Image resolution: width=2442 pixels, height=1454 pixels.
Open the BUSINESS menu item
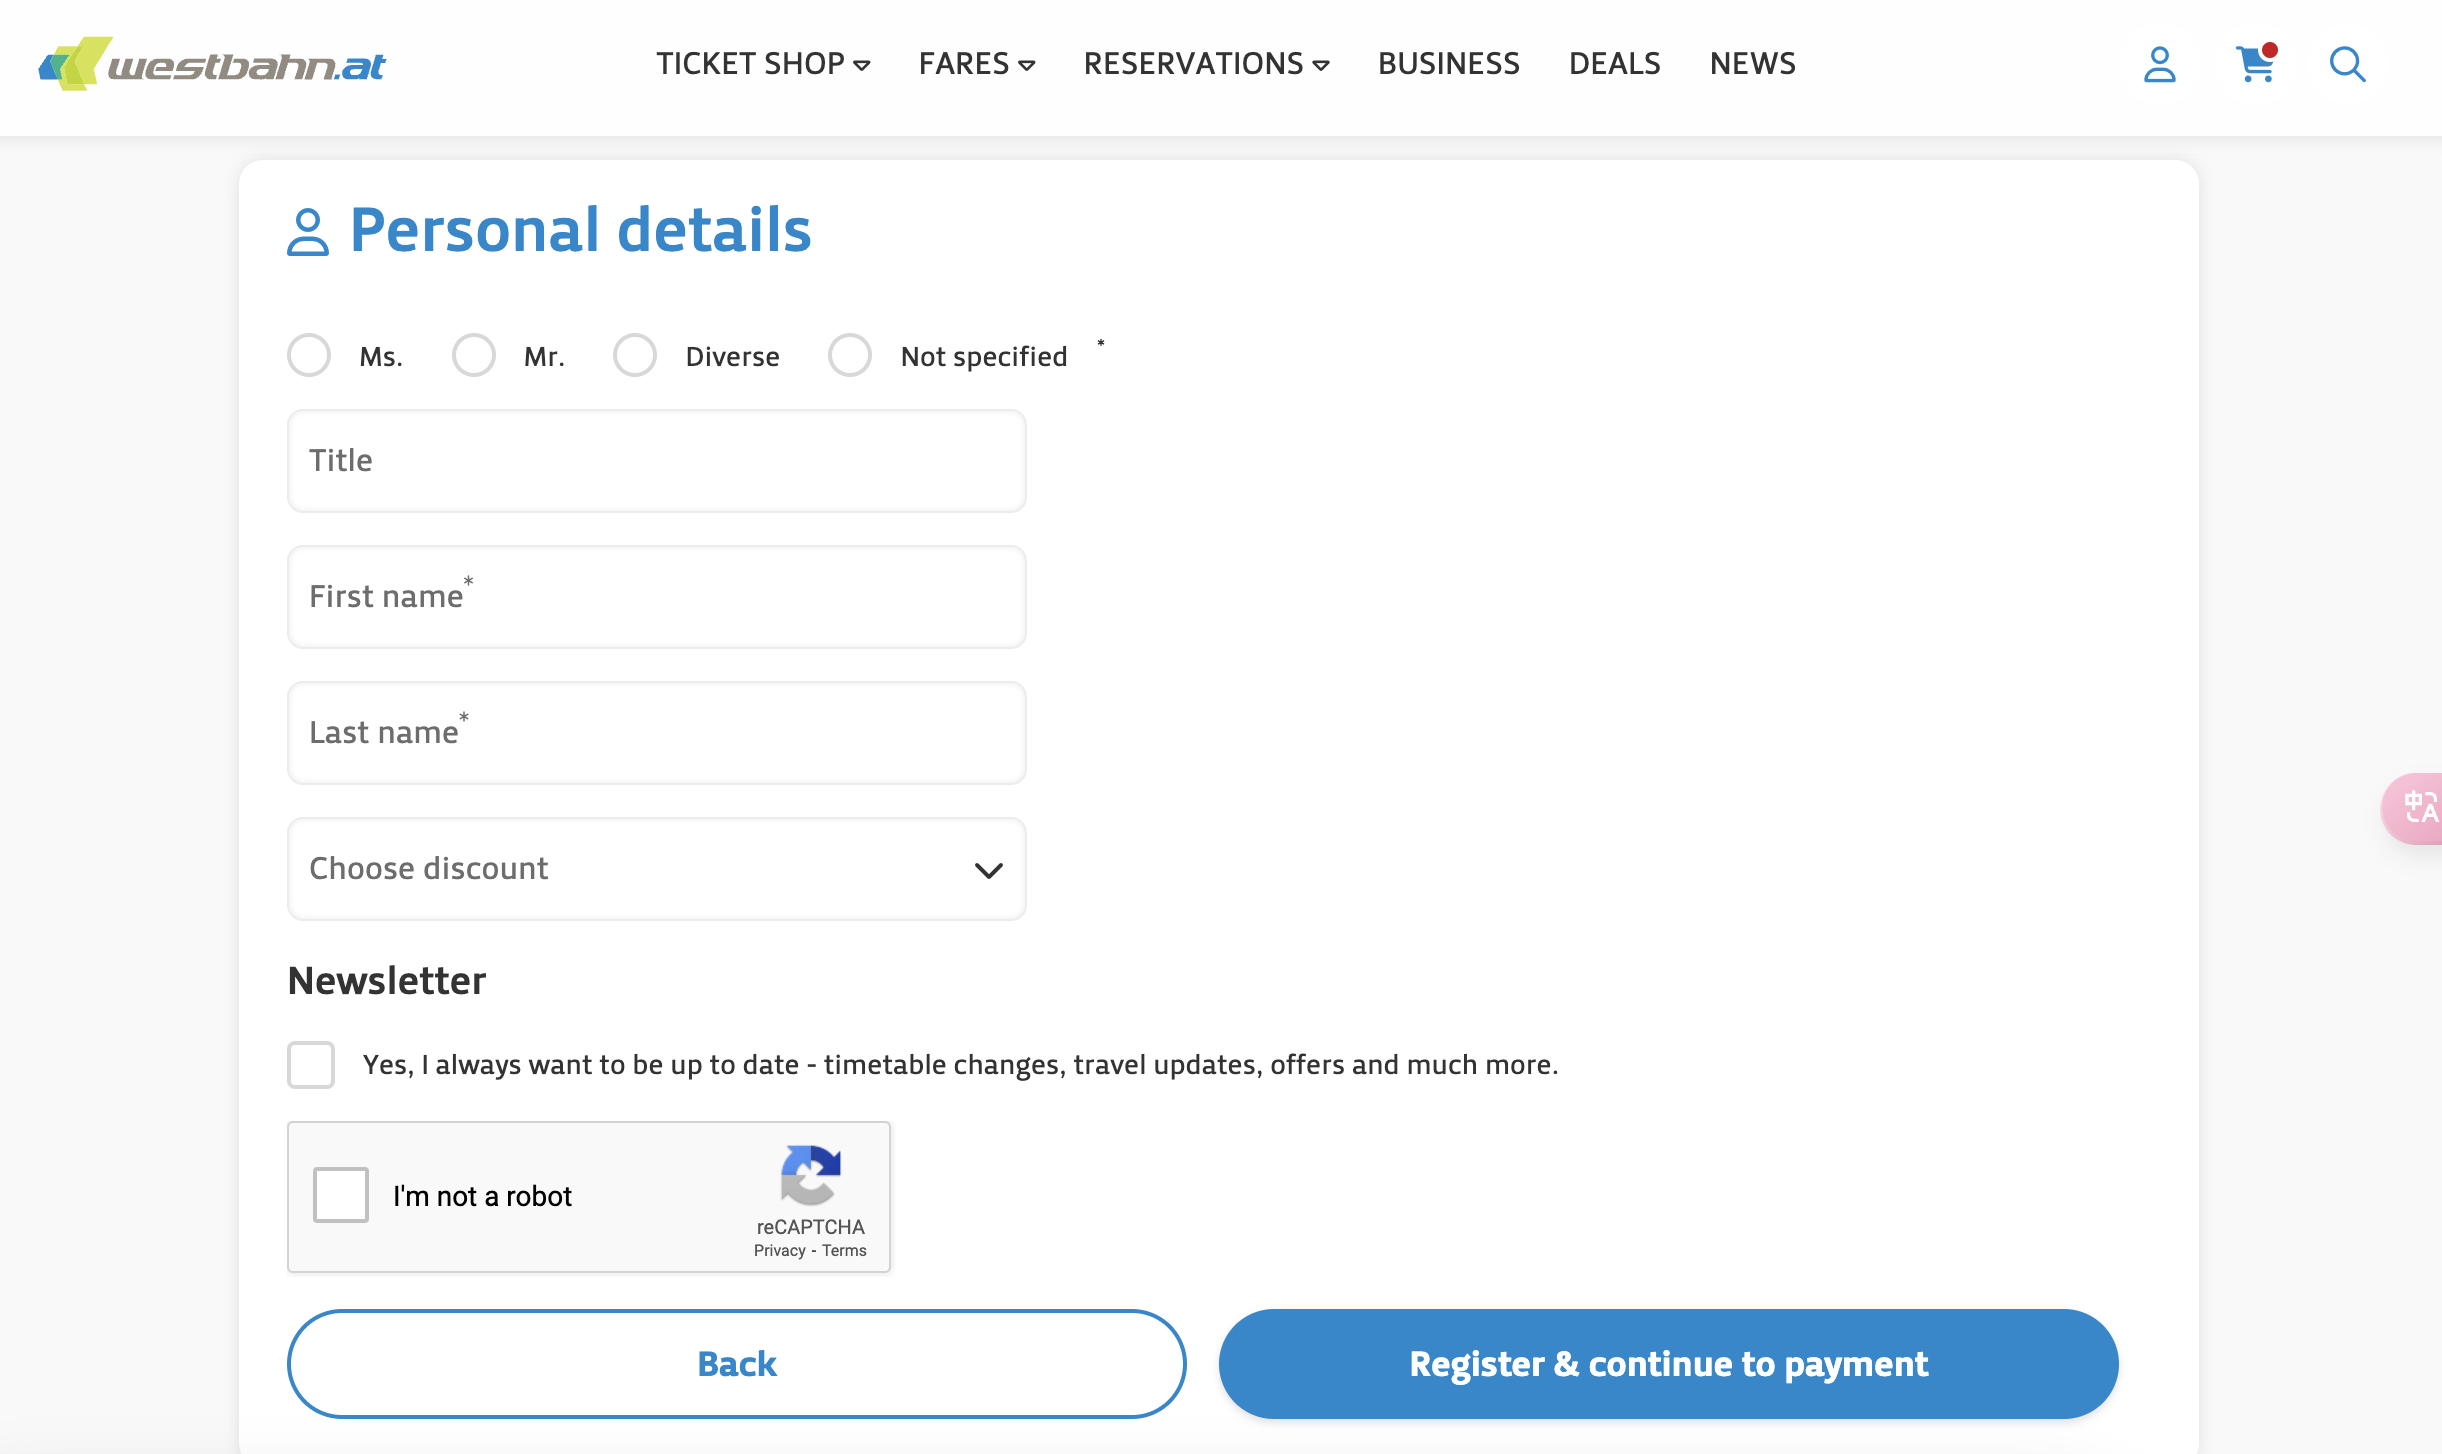pos(1448,64)
